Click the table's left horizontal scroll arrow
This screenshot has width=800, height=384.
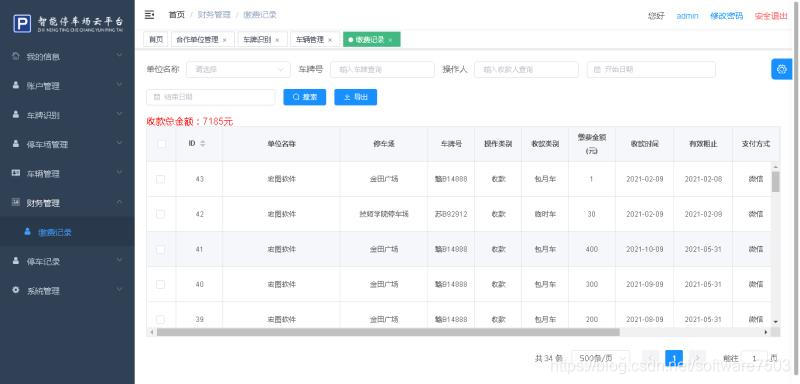coord(151,332)
